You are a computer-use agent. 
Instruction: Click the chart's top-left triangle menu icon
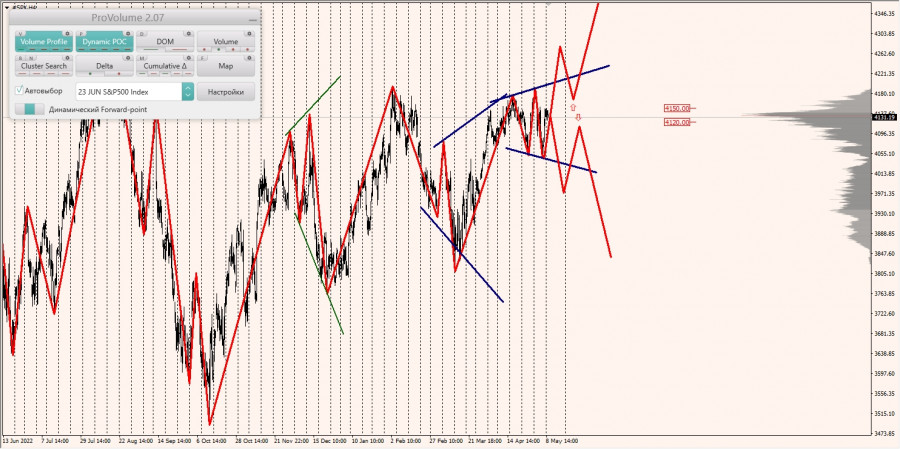[x=7, y=7]
